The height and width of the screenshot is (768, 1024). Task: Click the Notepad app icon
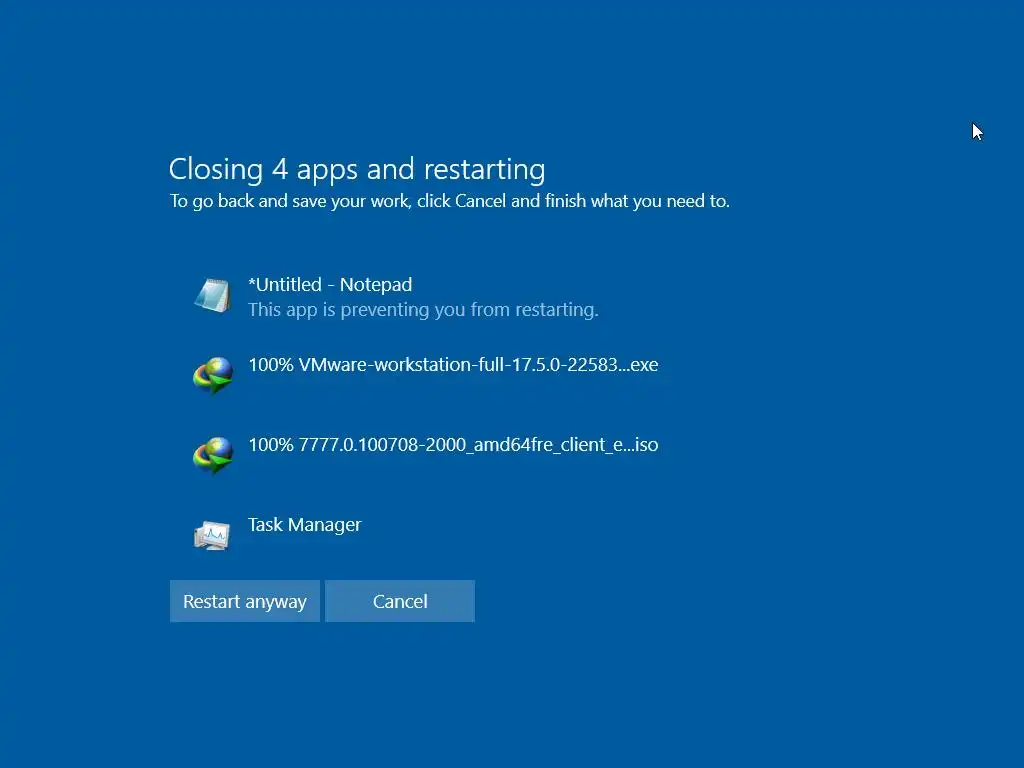(213, 295)
